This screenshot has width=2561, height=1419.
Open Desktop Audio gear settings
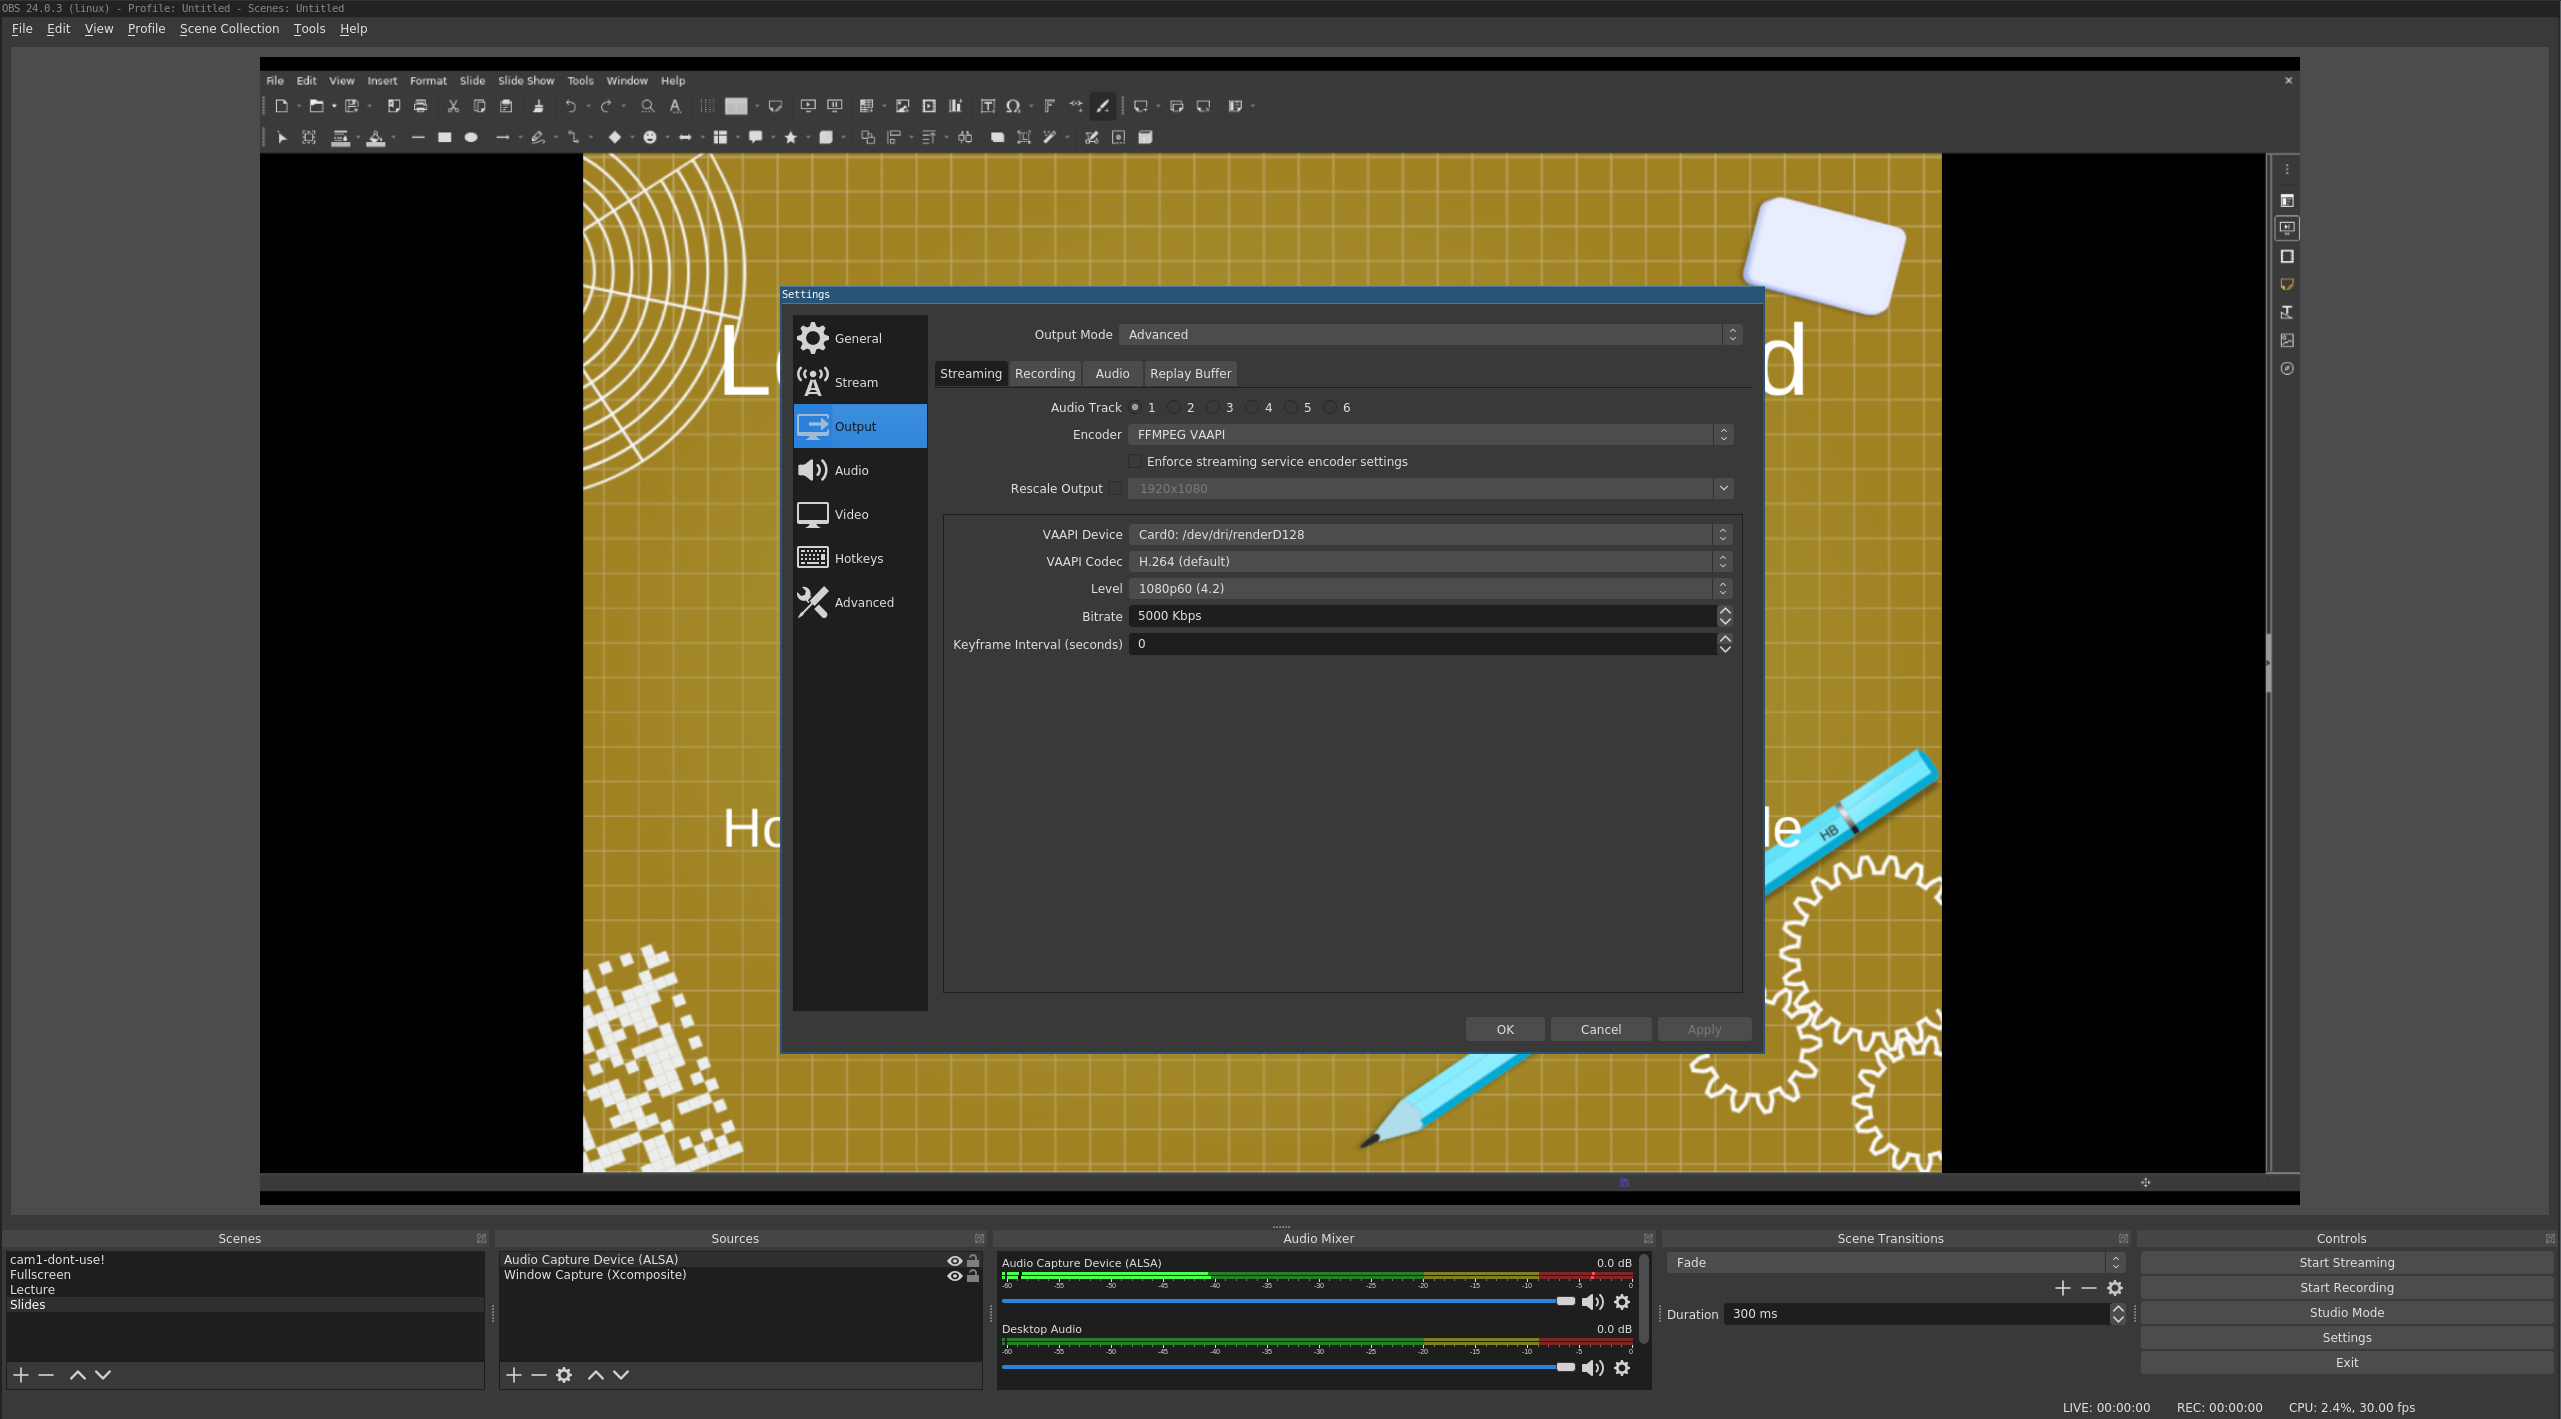click(x=1622, y=1368)
